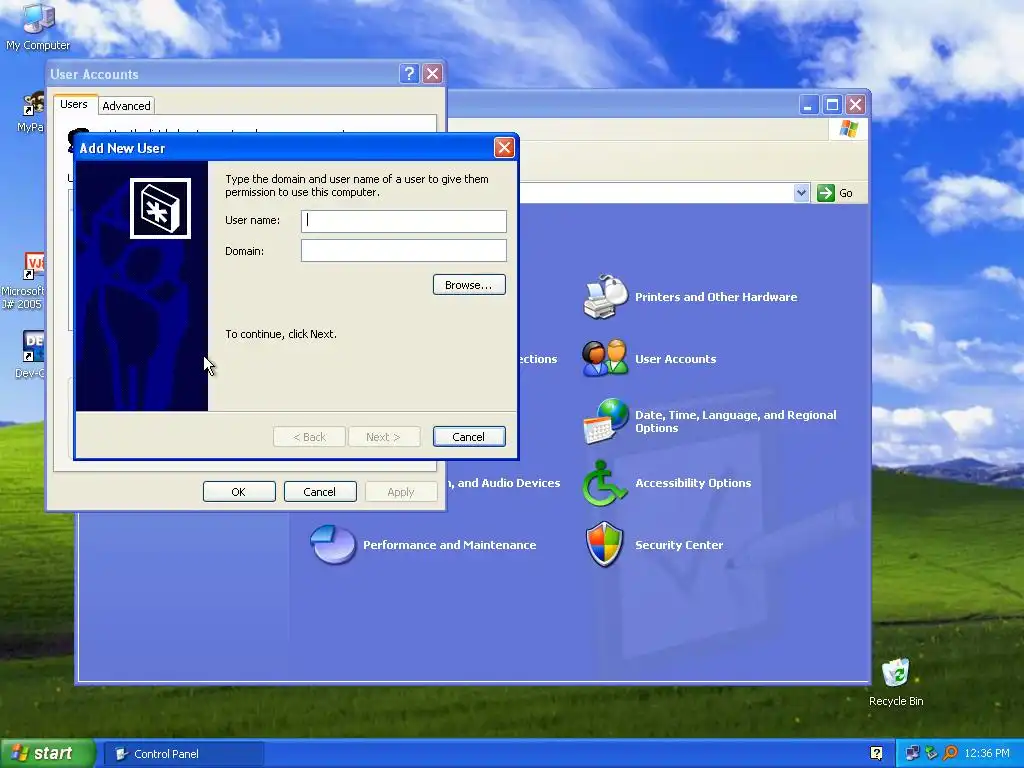The height and width of the screenshot is (768, 1024).
Task: Click the Apply button in User Accounts
Action: coord(401,492)
